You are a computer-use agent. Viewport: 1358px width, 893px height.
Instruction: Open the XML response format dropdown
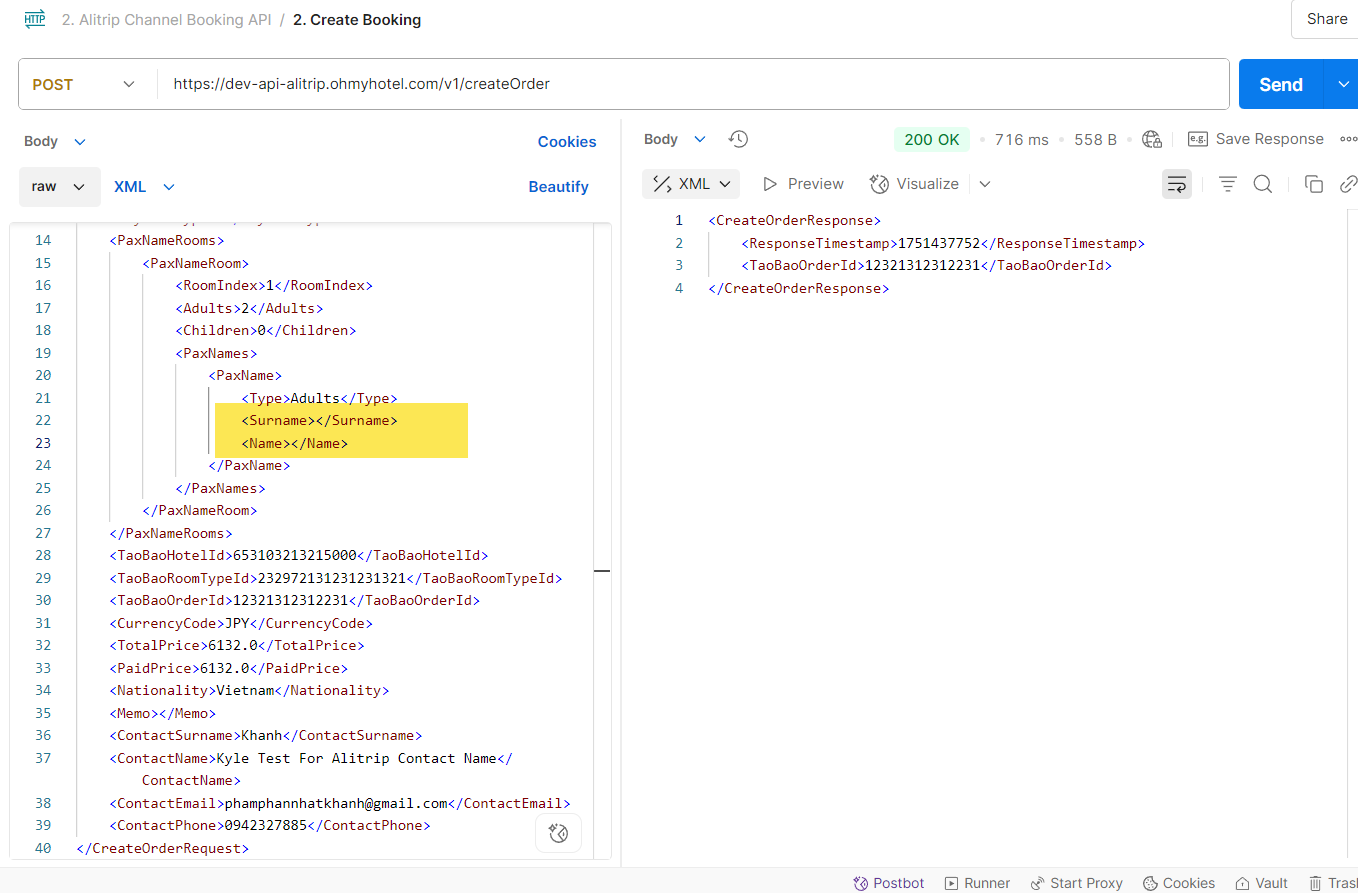click(691, 184)
